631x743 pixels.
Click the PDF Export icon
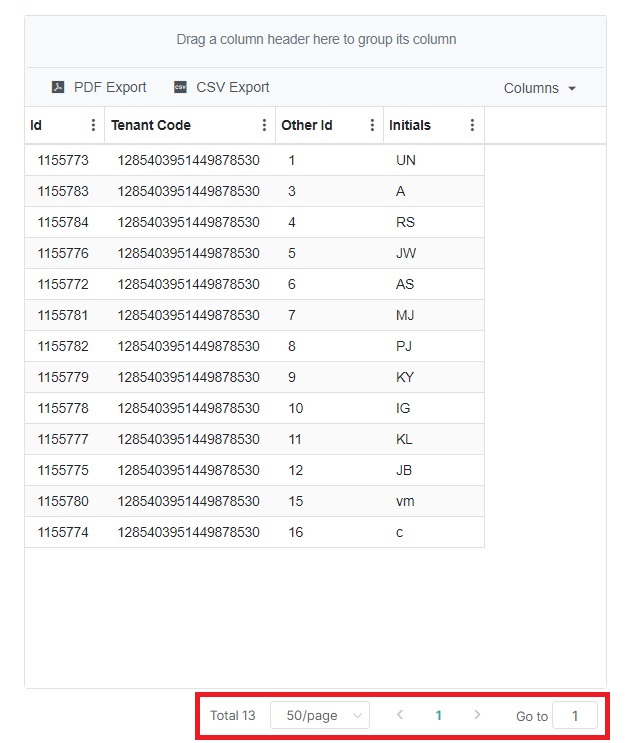[58, 87]
